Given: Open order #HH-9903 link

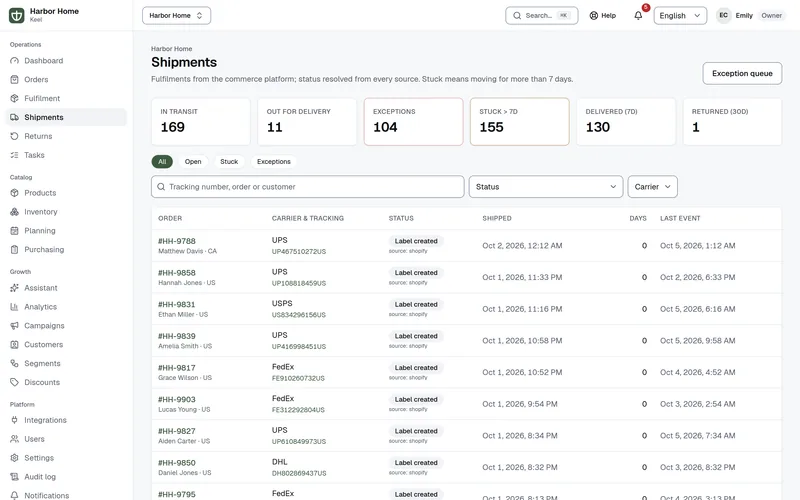Looking at the screenshot, I should point(177,399).
